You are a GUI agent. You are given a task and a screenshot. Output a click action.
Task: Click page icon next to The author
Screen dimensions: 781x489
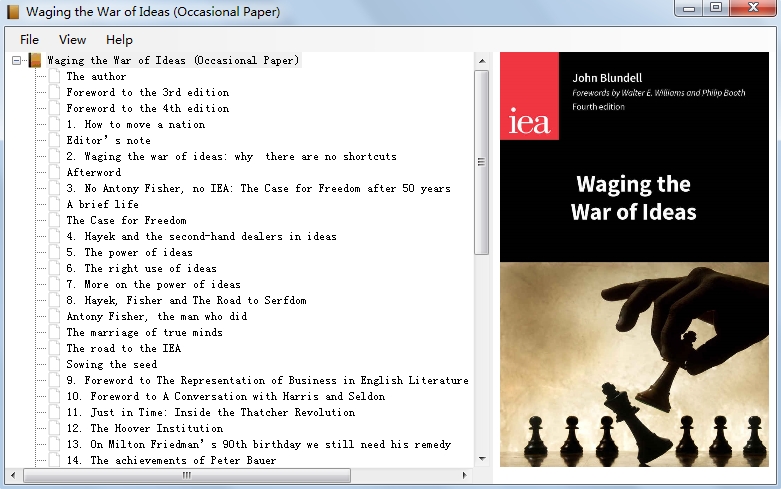point(55,76)
